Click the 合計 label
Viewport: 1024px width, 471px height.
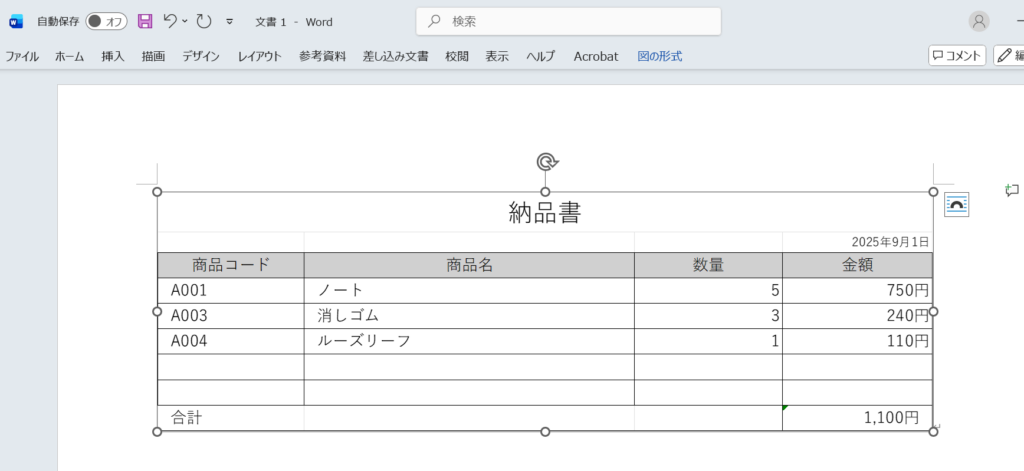187,418
